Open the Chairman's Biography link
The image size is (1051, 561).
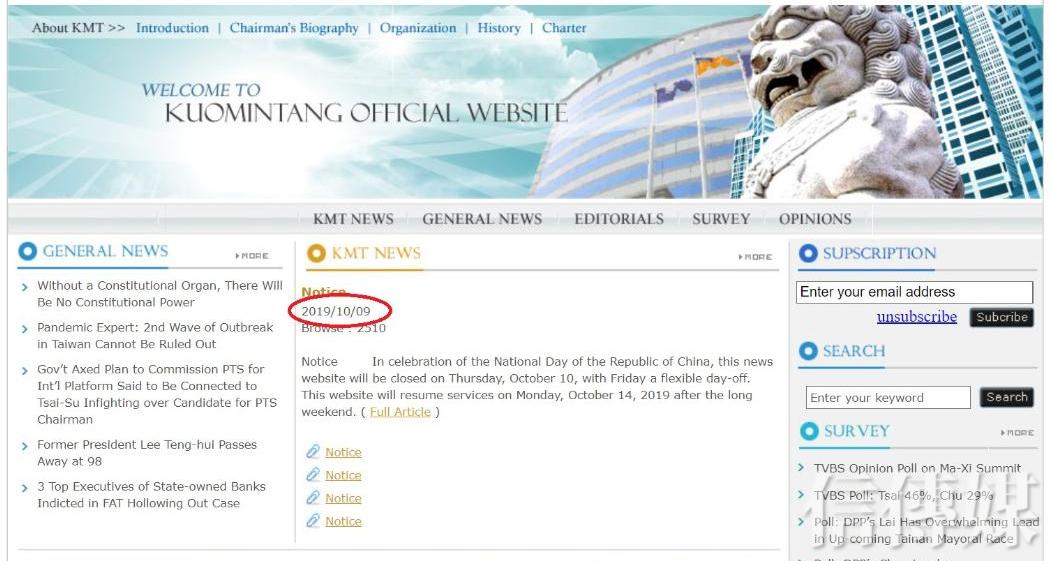pos(294,28)
